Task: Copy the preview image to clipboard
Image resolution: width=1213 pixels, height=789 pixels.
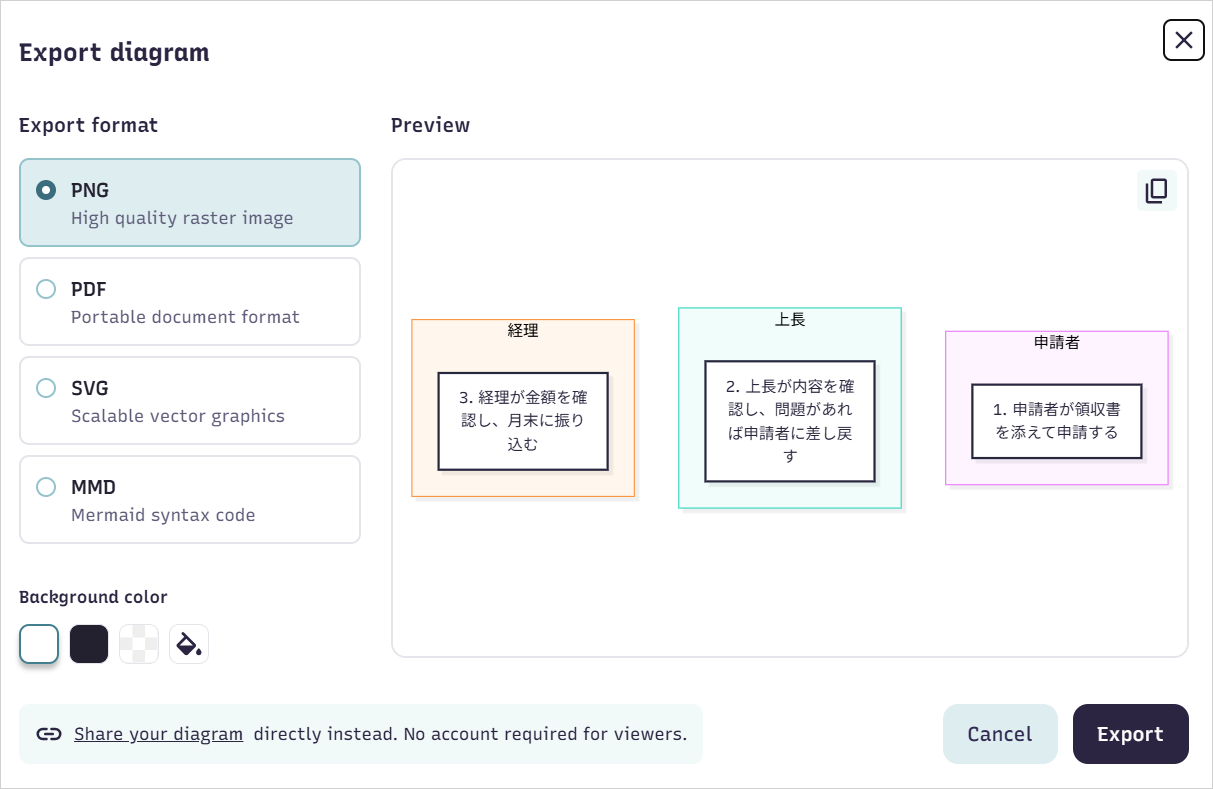Action: pos(1156,191)
